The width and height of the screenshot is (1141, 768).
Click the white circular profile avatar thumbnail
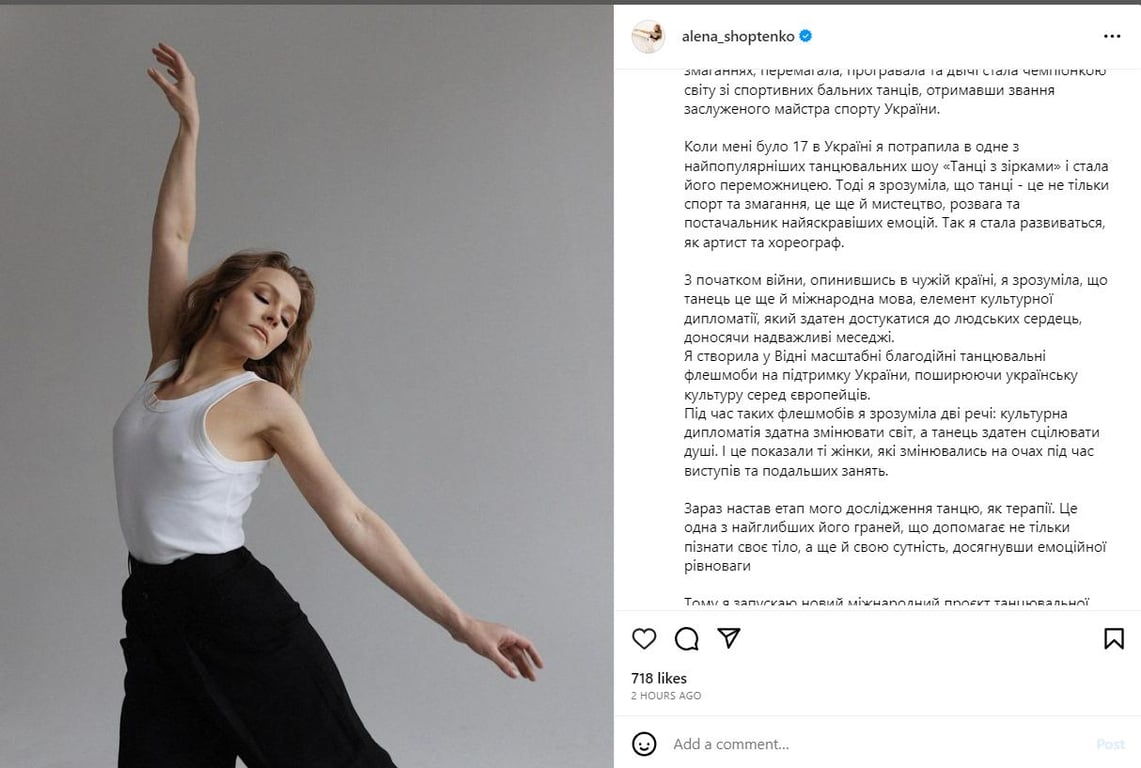click(x=648, y=36)
